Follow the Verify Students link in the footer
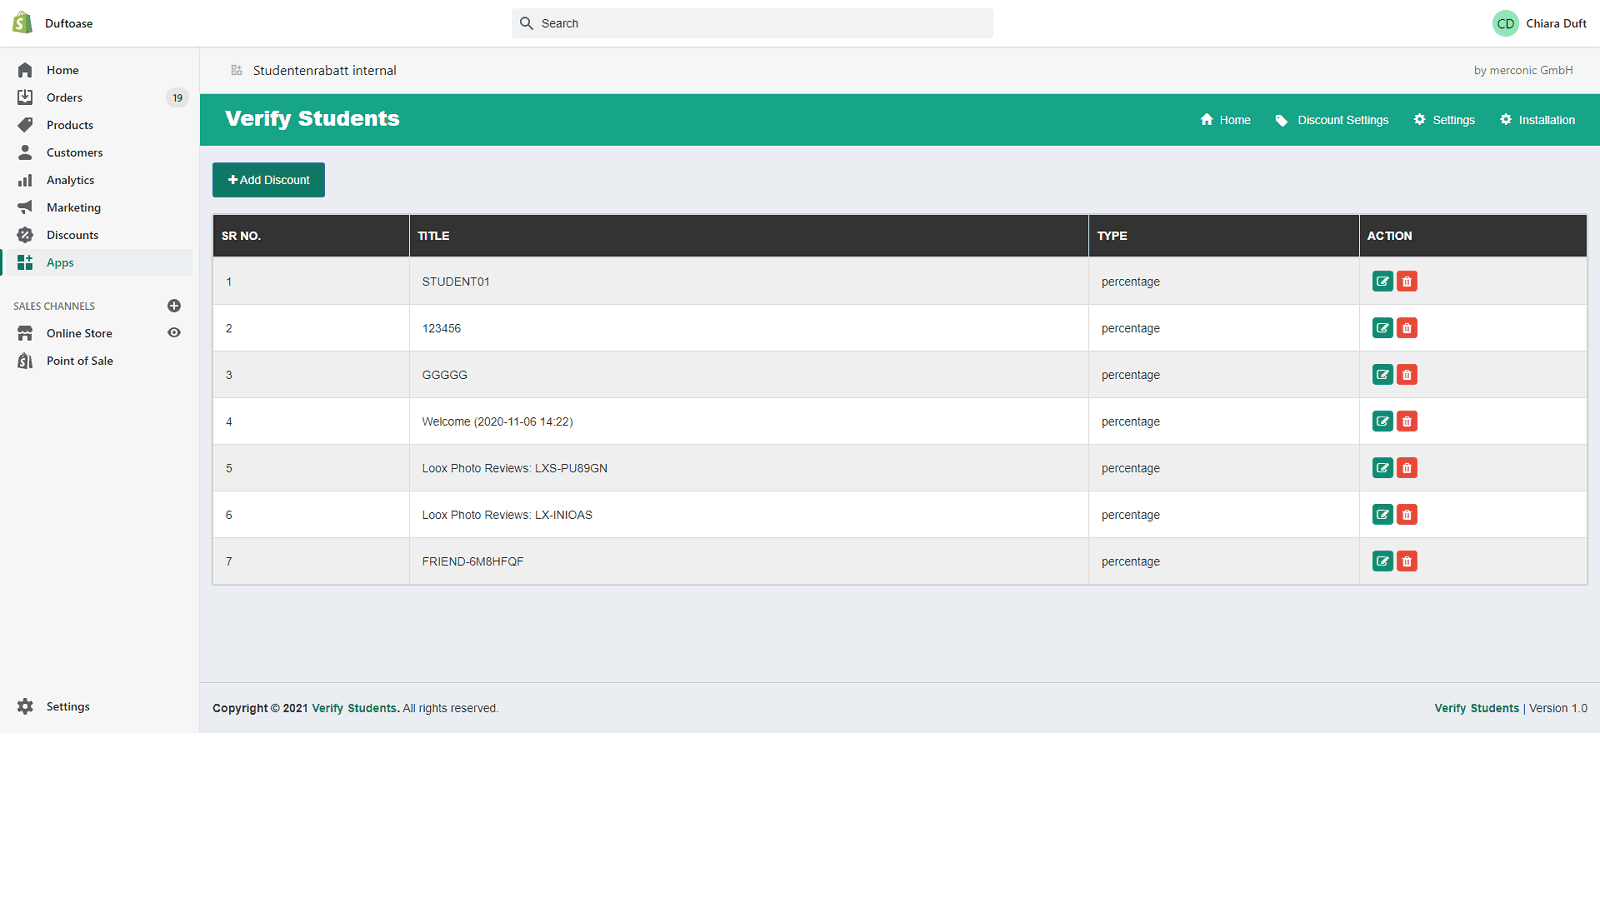Screen dimensions: 1600x900 tap(354, 708)
